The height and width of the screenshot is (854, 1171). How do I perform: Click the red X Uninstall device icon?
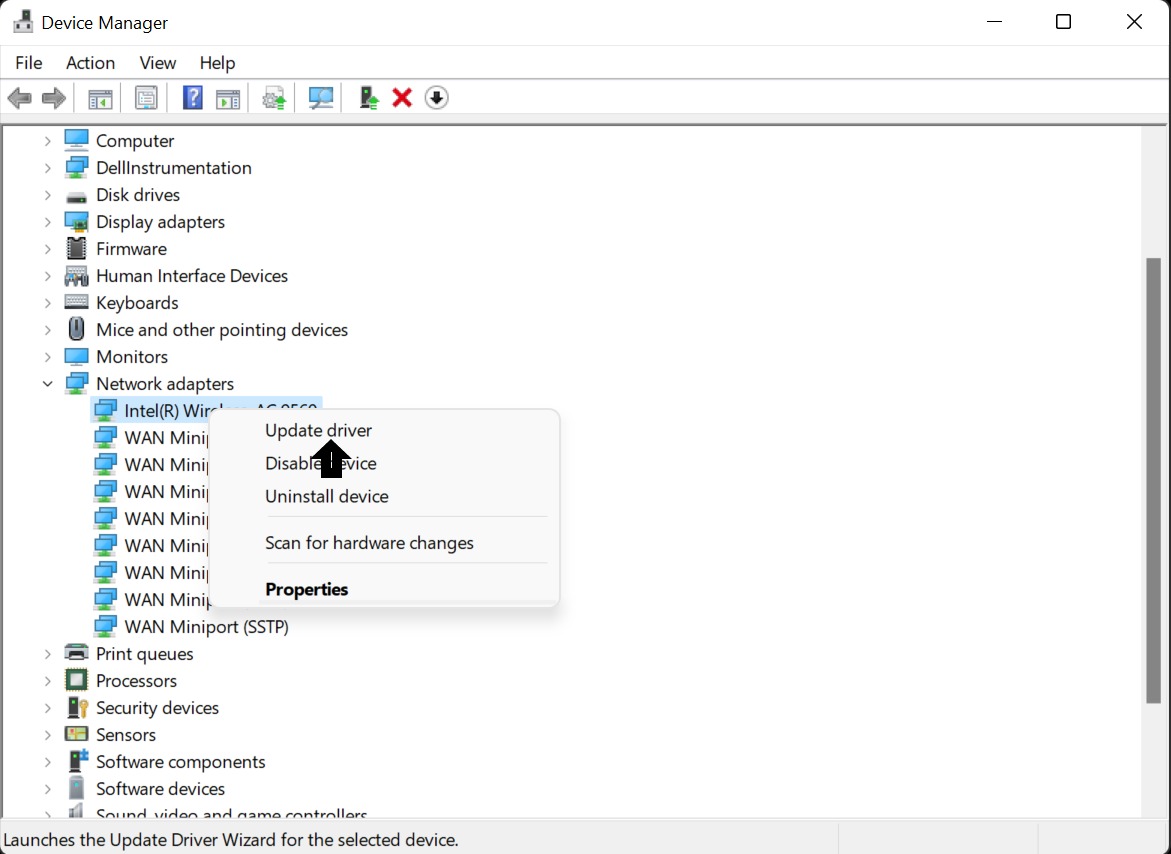coord(402,98)
